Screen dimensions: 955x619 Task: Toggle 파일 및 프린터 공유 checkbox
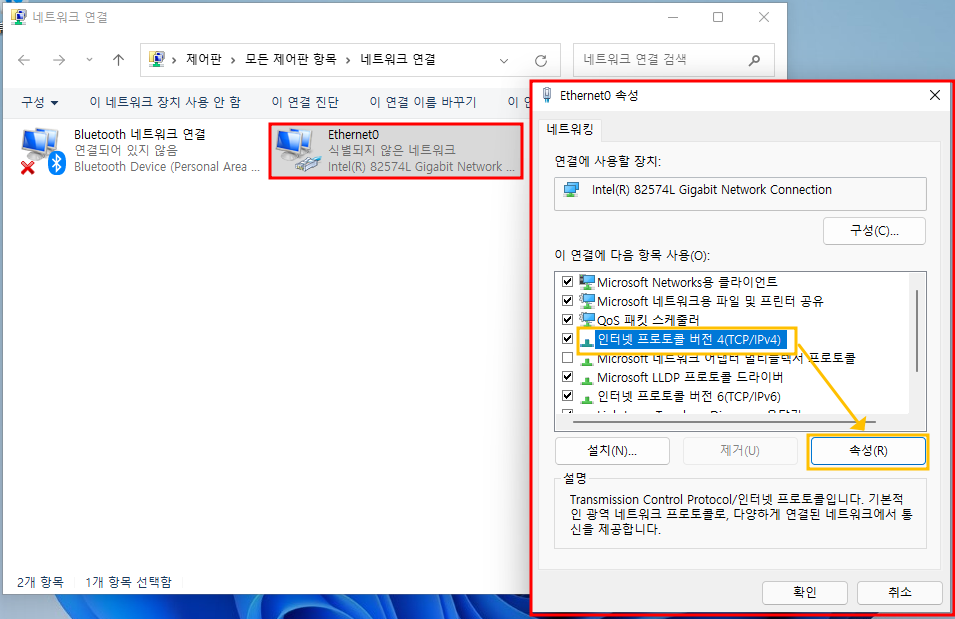pos(567,300)
